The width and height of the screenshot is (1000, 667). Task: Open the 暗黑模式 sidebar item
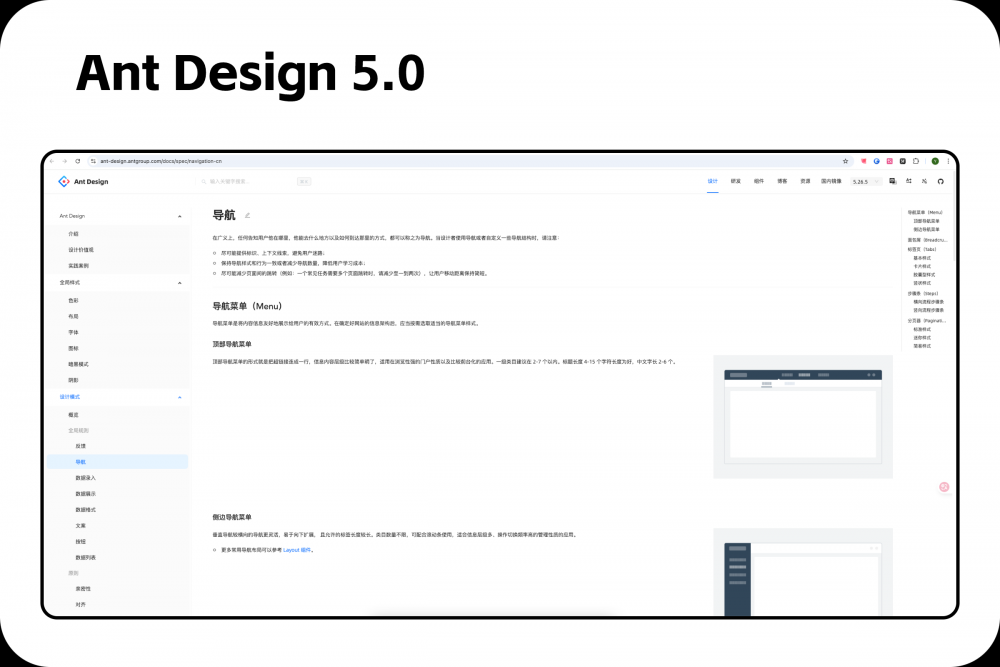pyautogui.click(x=78, y=365)
